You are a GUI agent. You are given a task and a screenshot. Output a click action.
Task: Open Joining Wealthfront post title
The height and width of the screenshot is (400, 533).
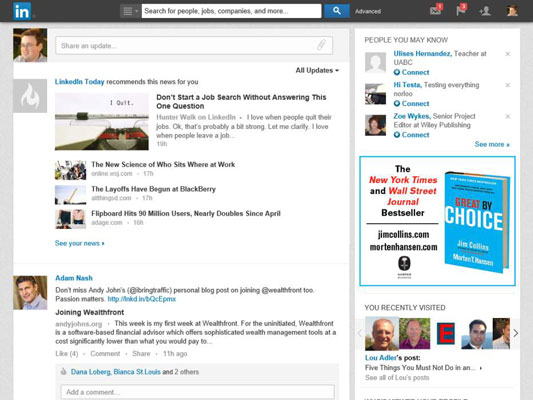pyautogui.click(x=89, y=312)
